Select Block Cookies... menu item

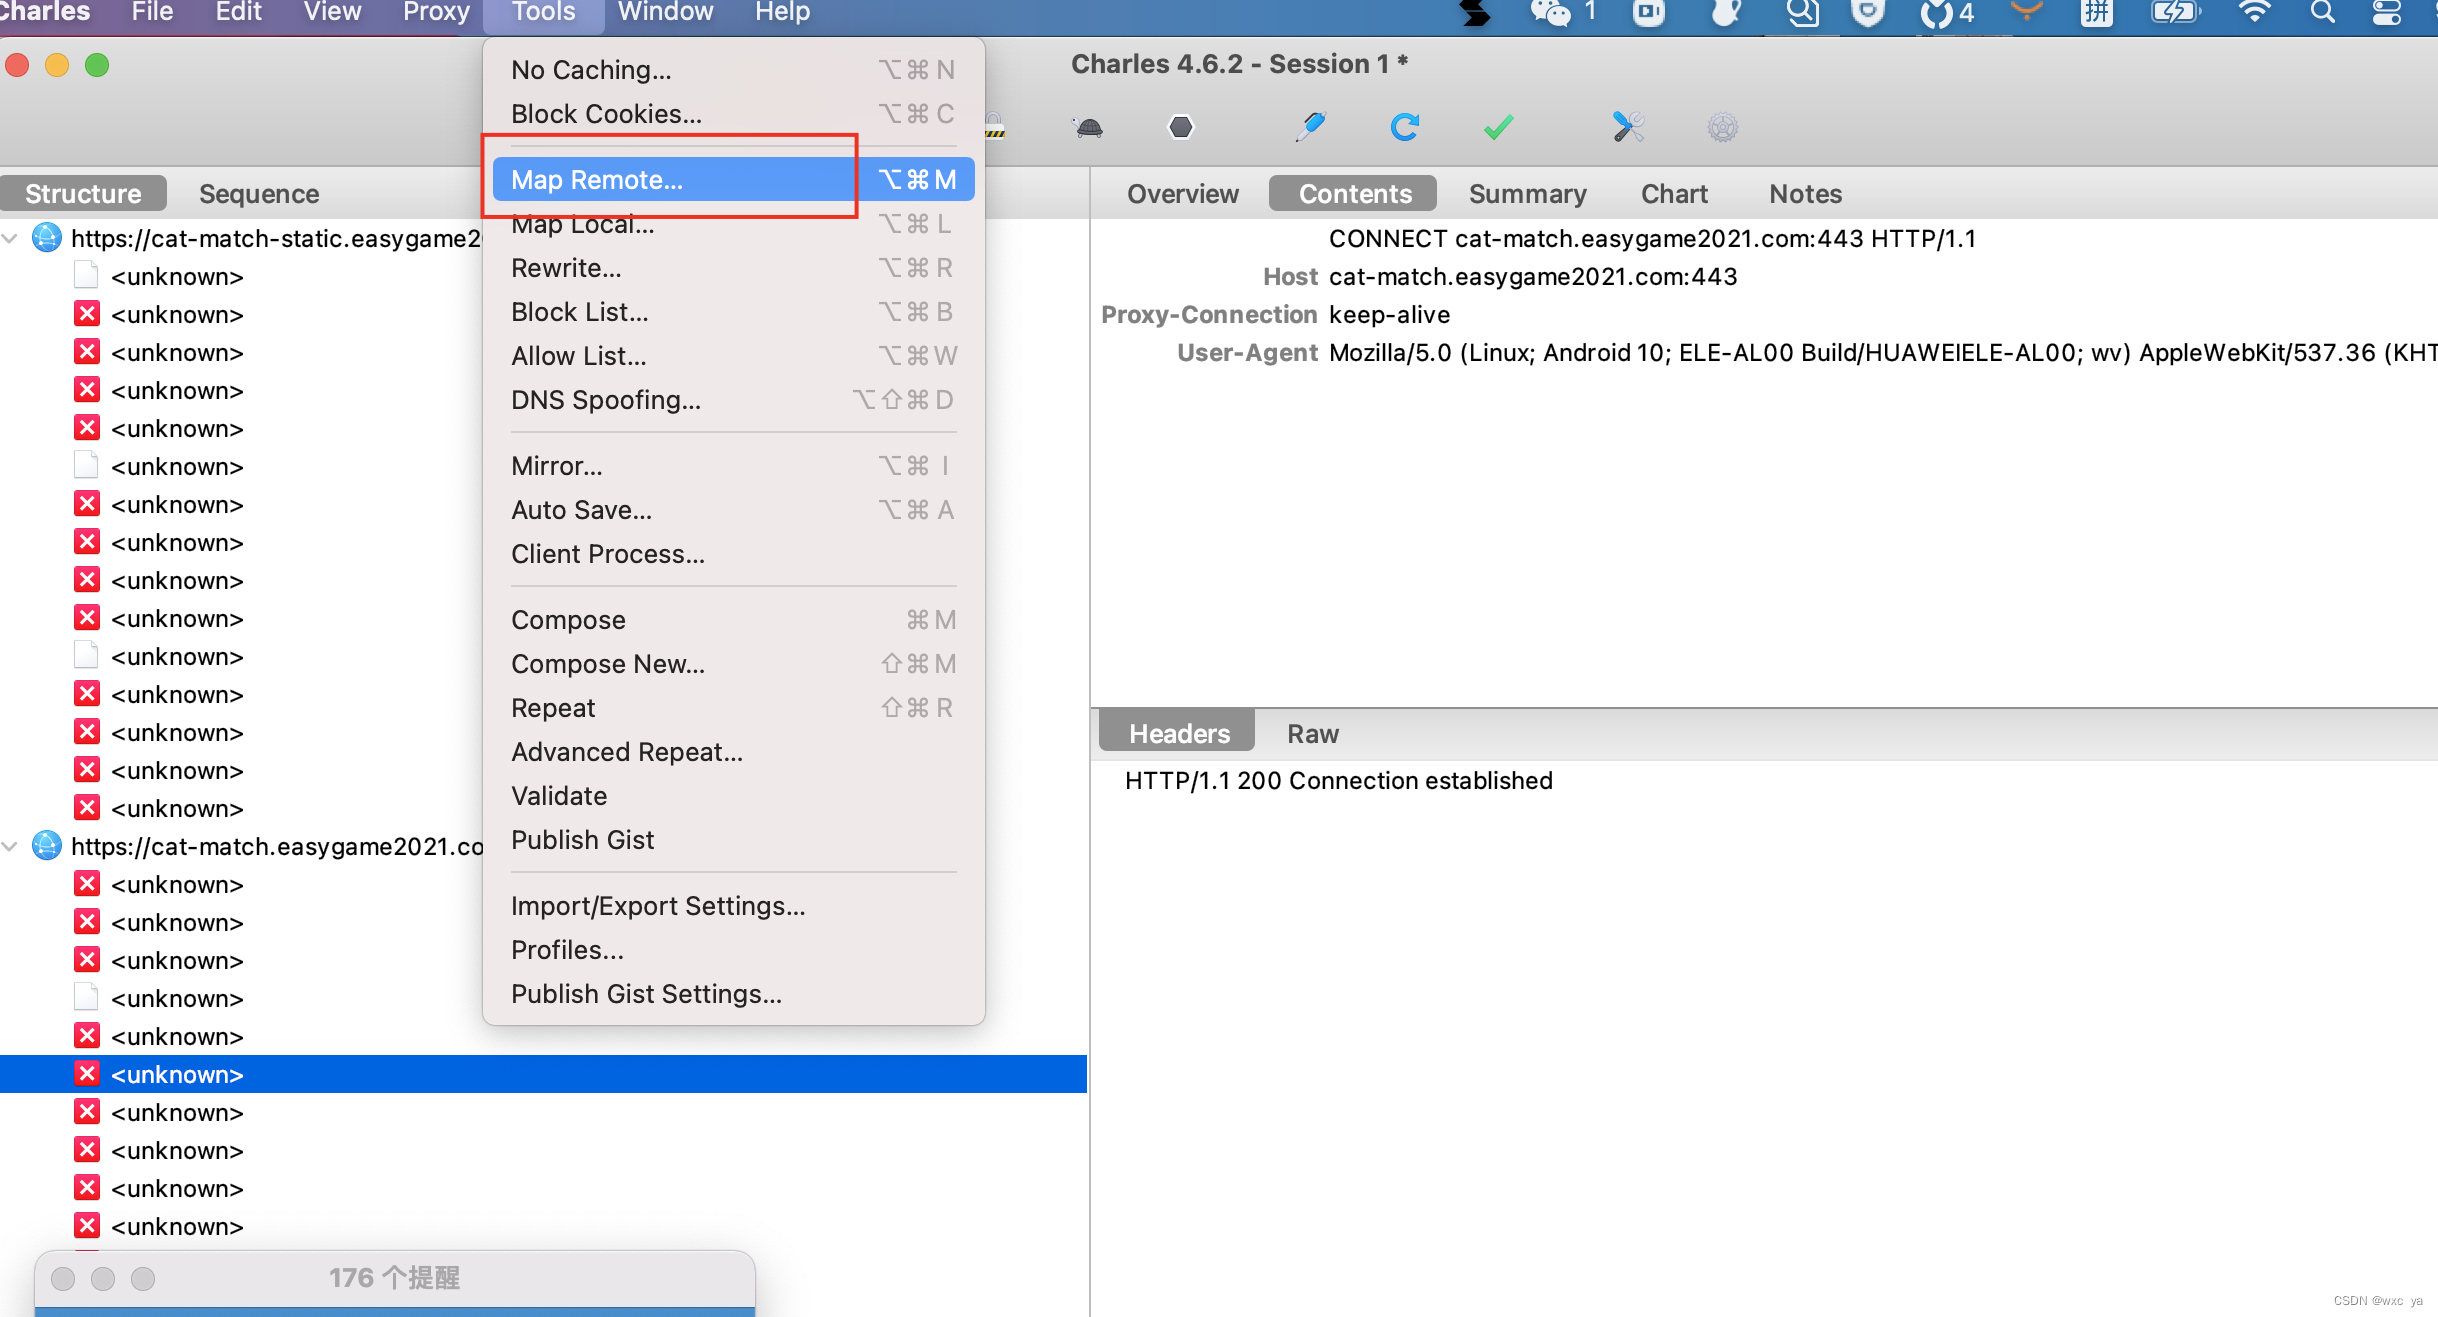point(733,114)
